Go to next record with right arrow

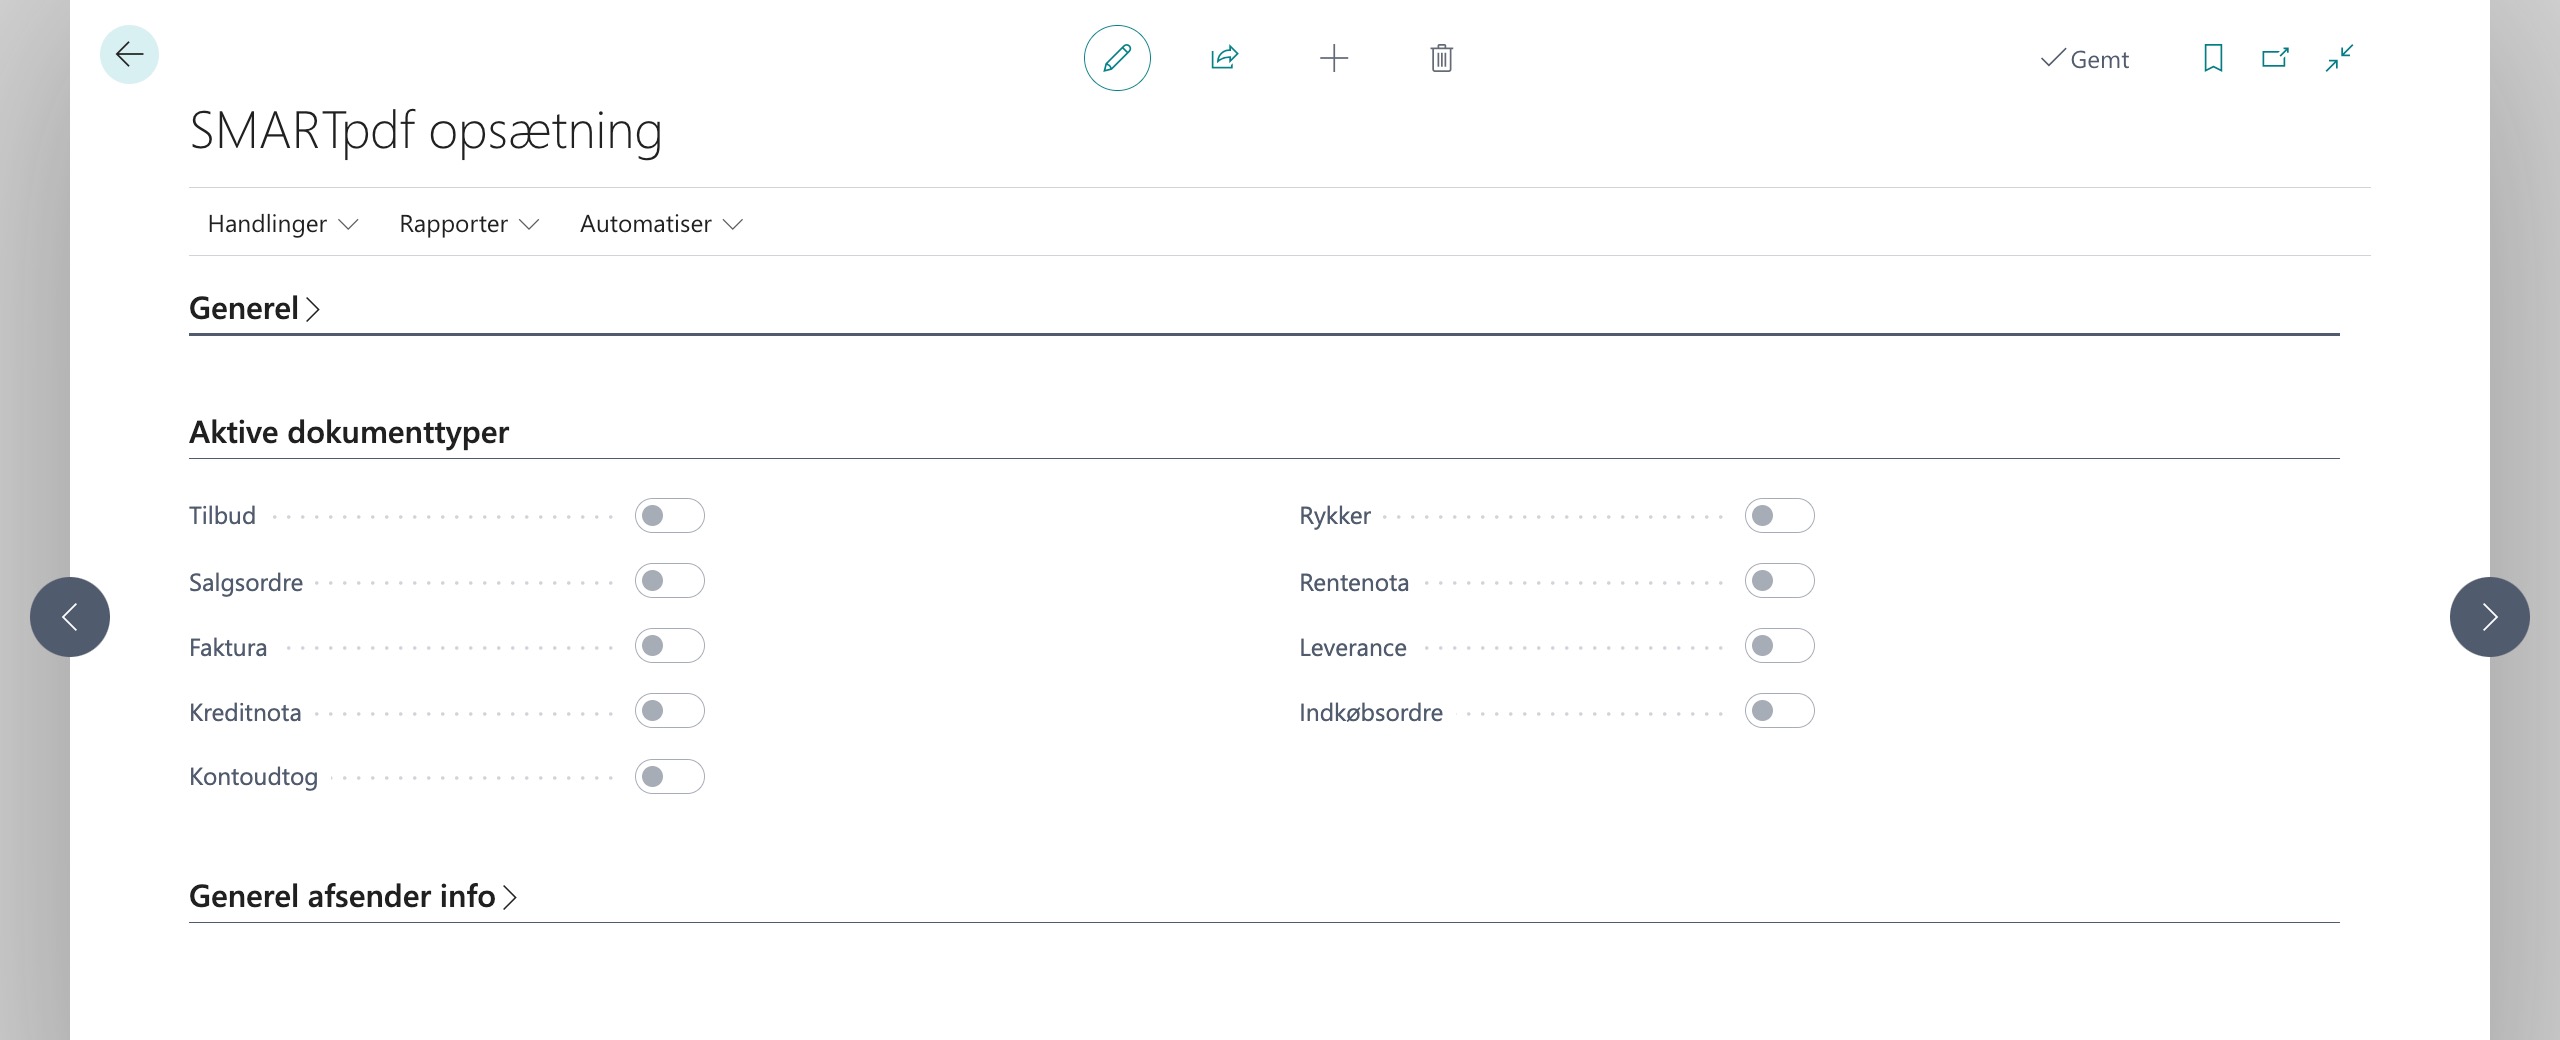click(x=2489, y=617)
